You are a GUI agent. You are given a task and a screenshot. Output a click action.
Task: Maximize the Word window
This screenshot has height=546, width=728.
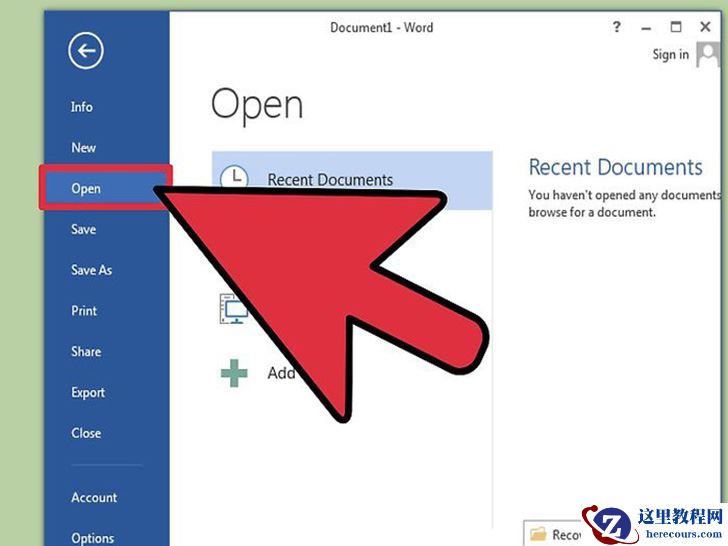pos(676,27)
